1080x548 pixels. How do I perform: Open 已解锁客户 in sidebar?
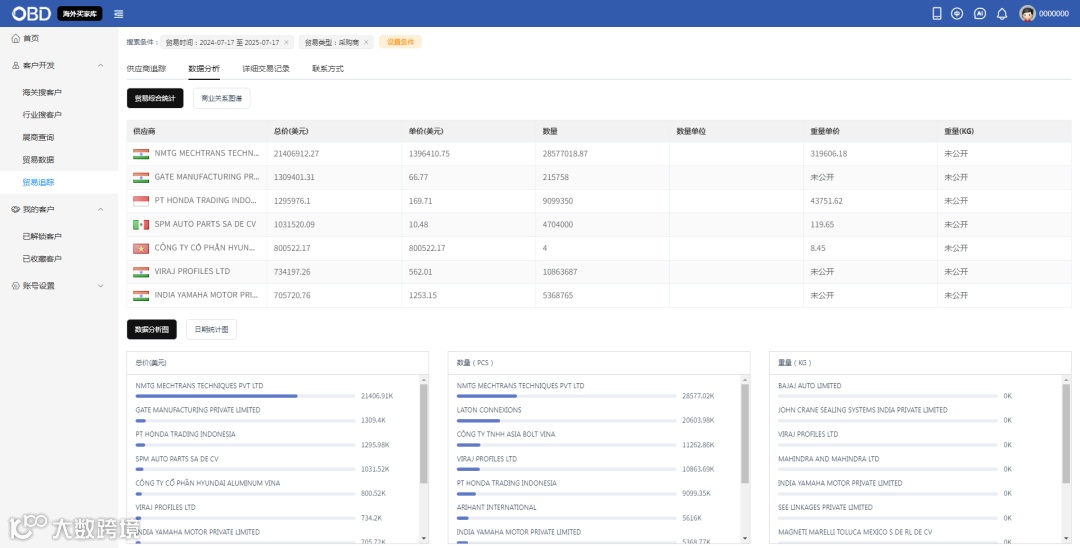pos(42,236)
